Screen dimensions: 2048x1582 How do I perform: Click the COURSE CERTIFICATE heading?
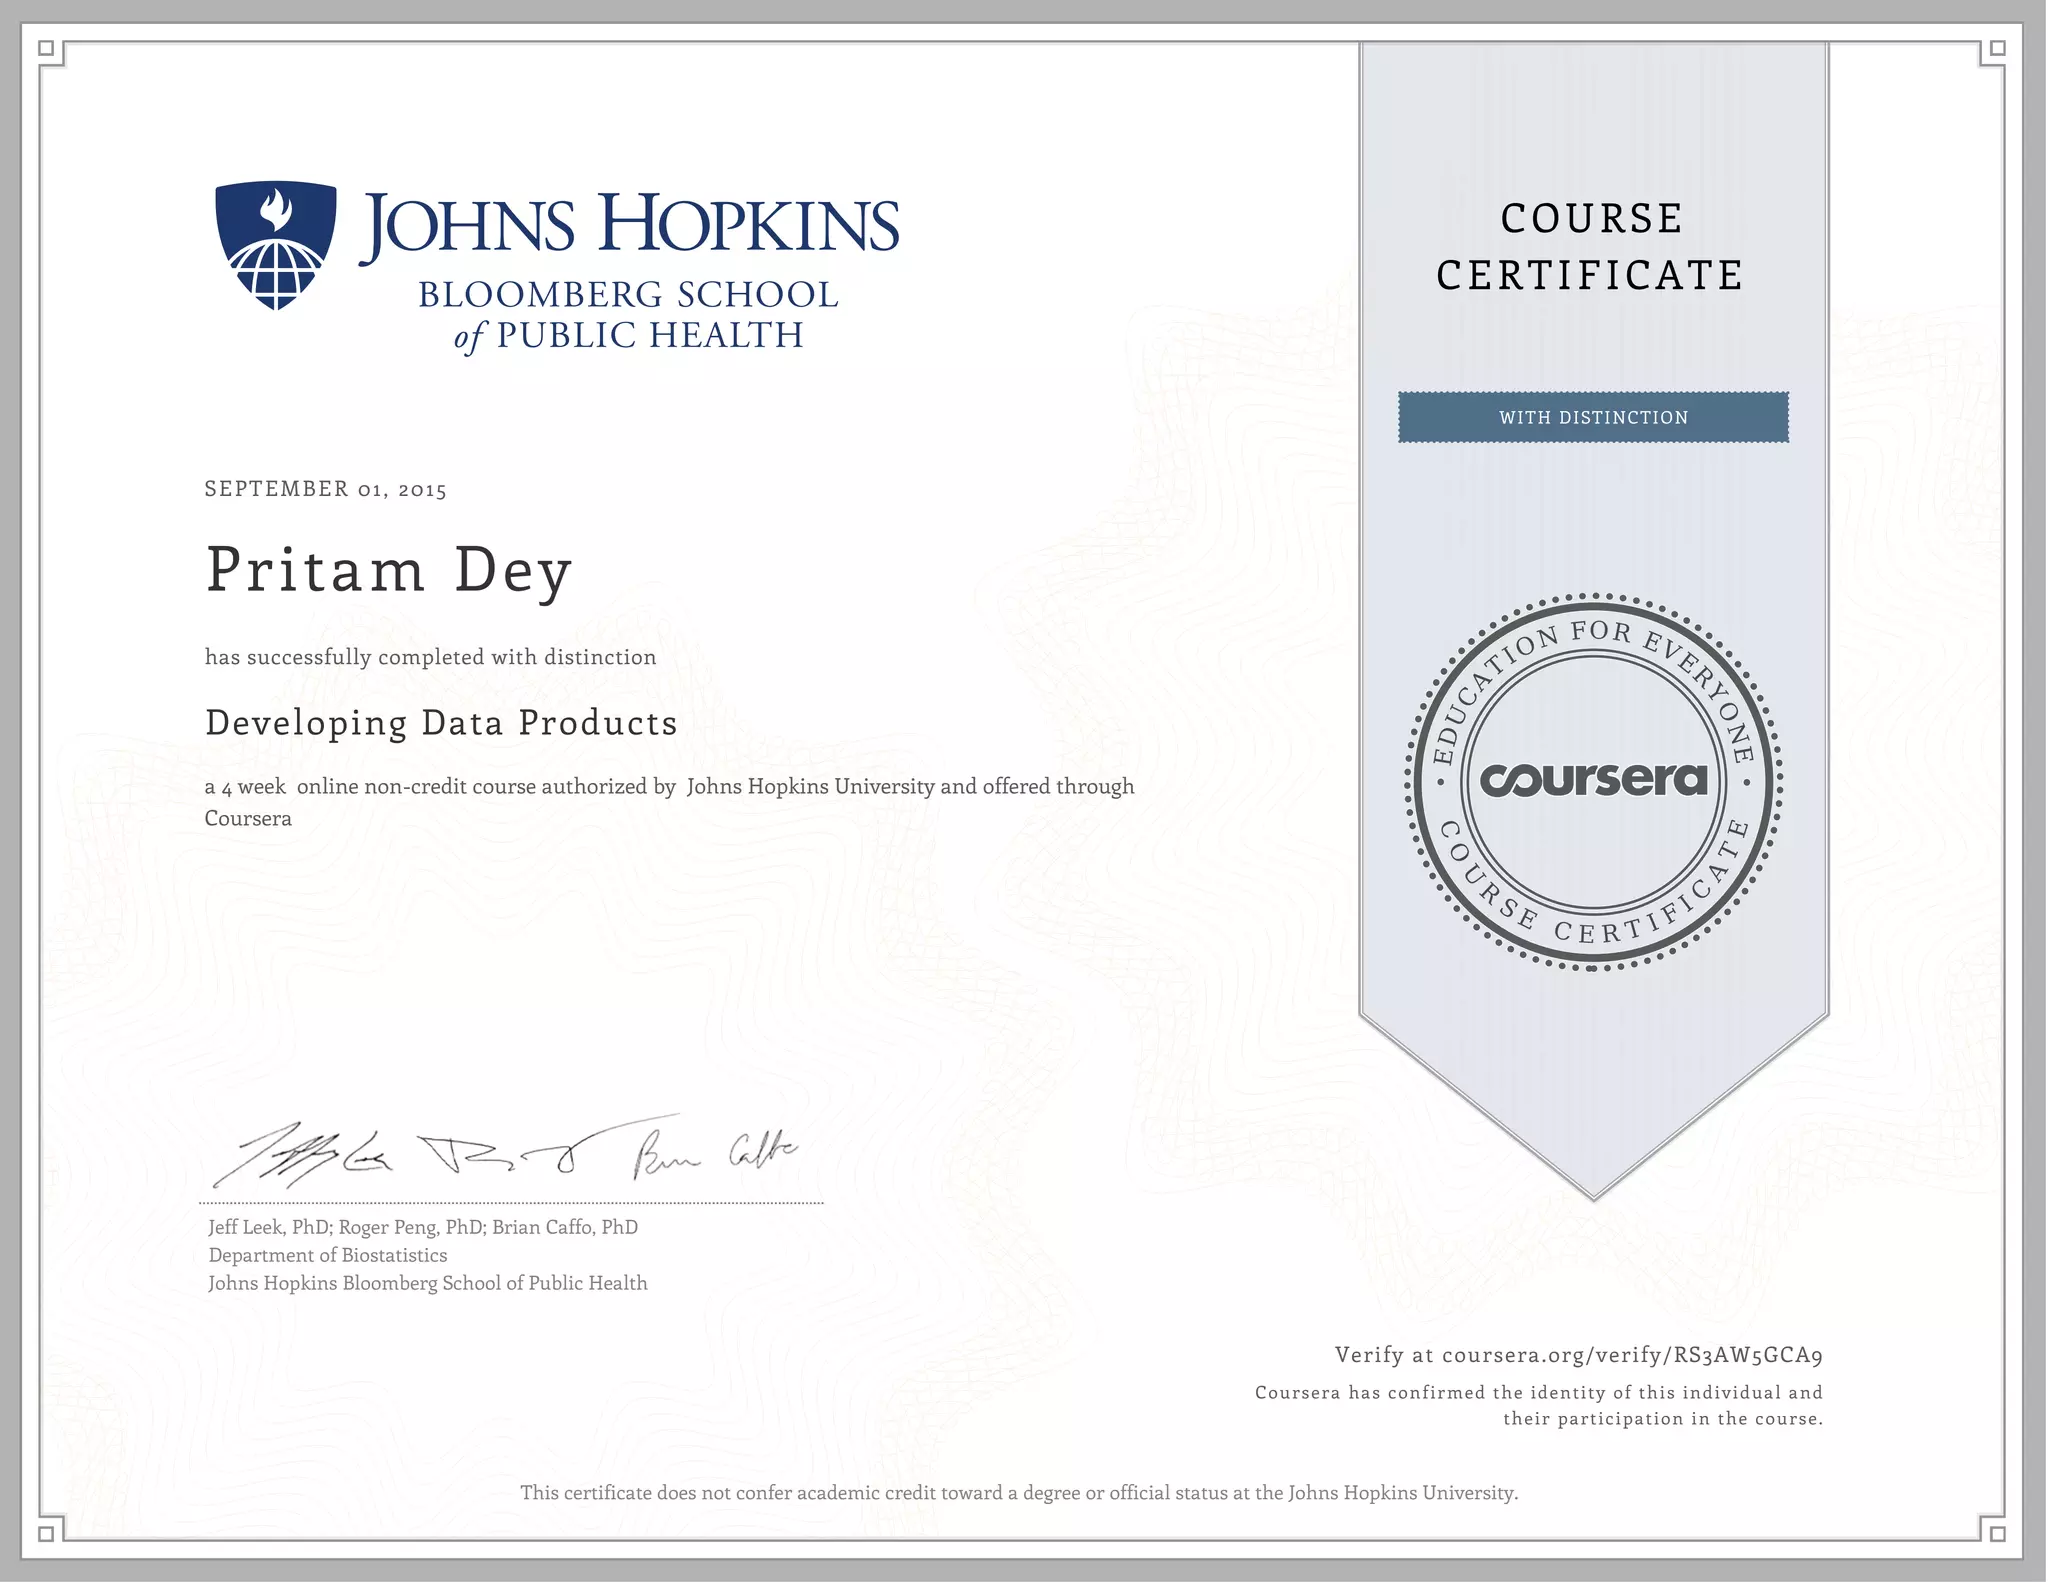point(1591,246)
